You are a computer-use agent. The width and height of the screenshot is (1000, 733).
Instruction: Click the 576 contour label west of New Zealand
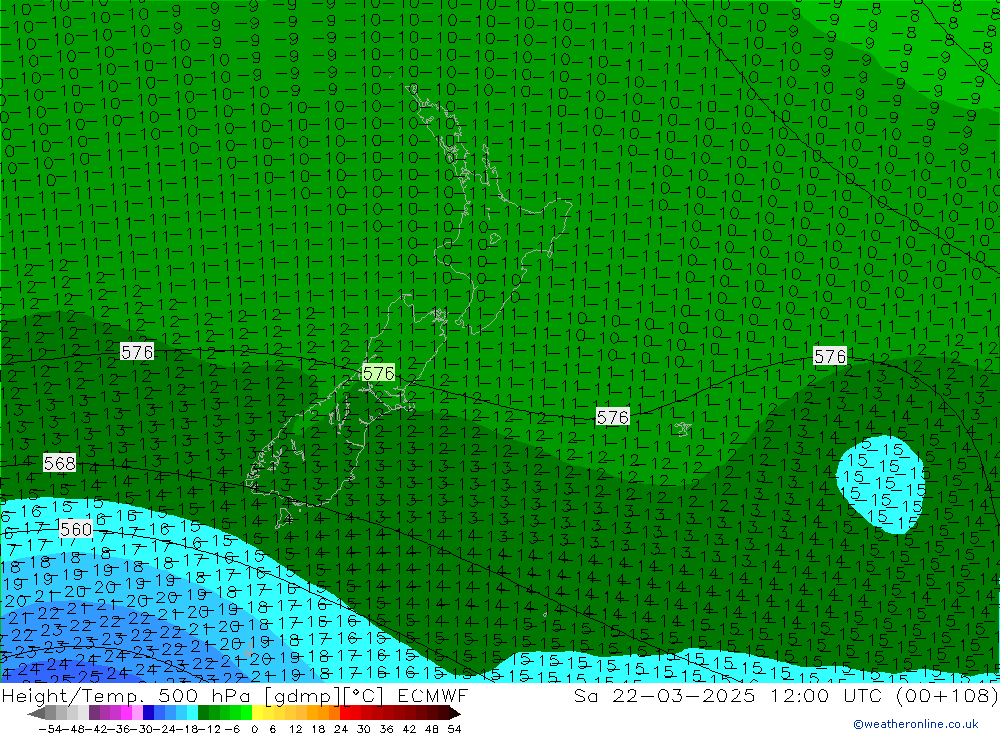(137, 352)
